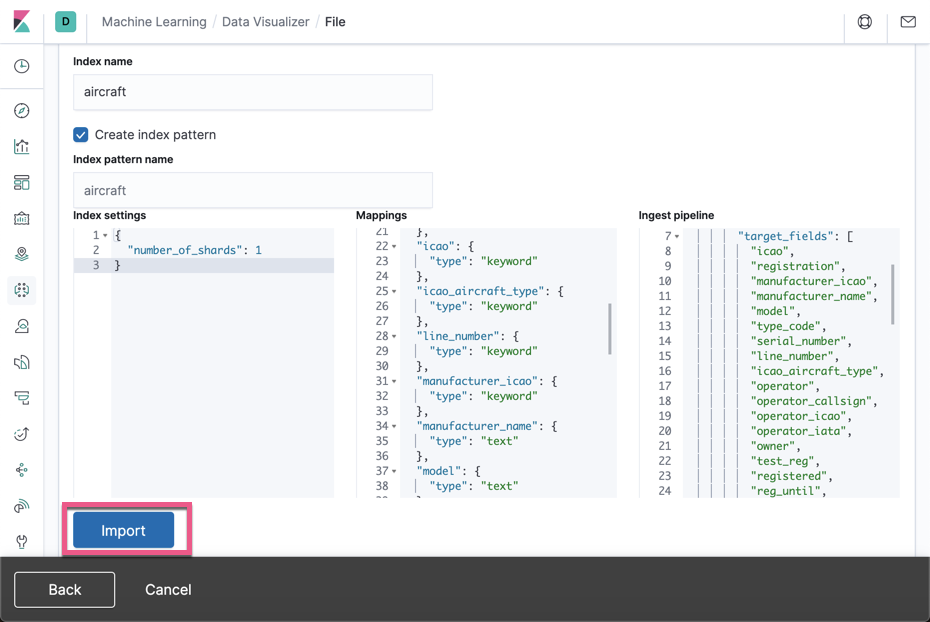930x622 pixels.
Task: Open the help lifebuoy icon
Action: 865,22
